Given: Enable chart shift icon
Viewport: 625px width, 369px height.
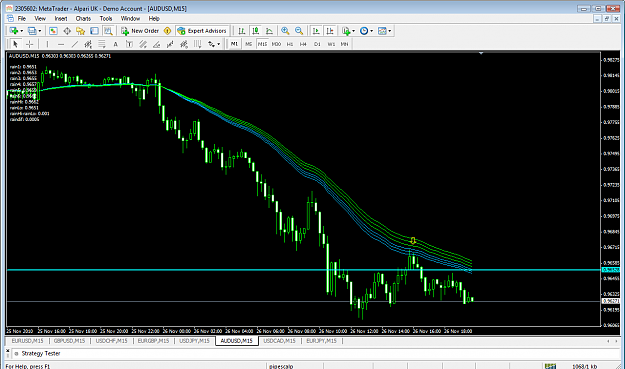Looking at the screenshot, I should coord(330,31).
